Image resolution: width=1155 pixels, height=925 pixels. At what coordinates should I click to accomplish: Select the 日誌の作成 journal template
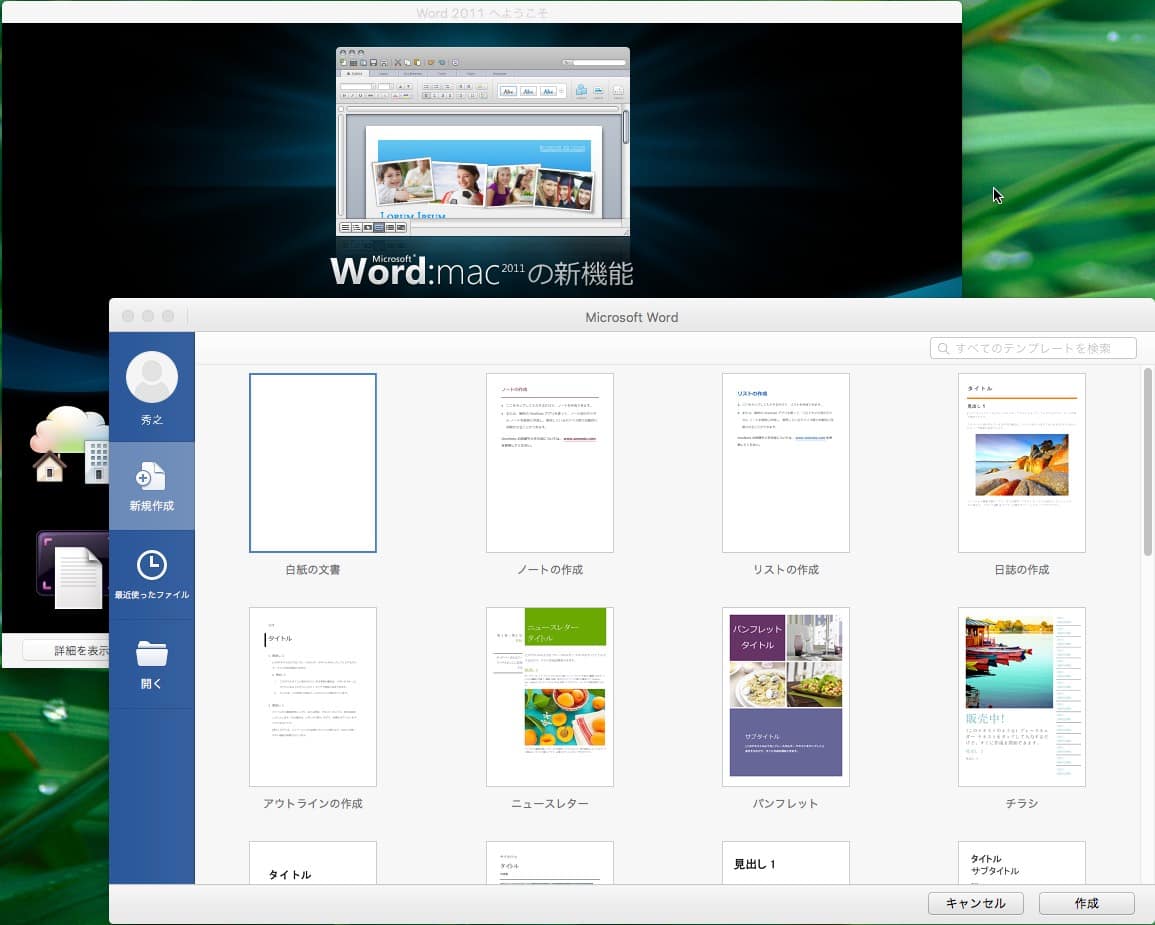(x=1021, y=462)
